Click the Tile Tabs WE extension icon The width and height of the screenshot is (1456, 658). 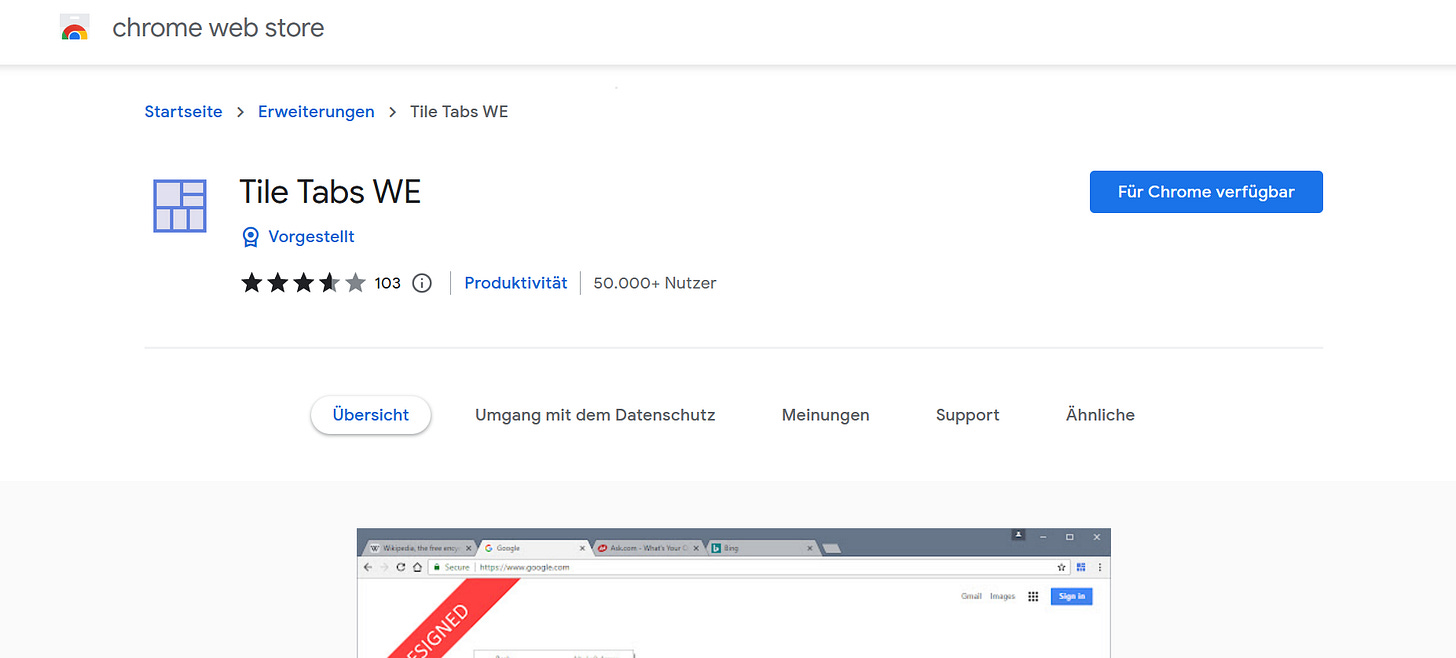point(180,206)
